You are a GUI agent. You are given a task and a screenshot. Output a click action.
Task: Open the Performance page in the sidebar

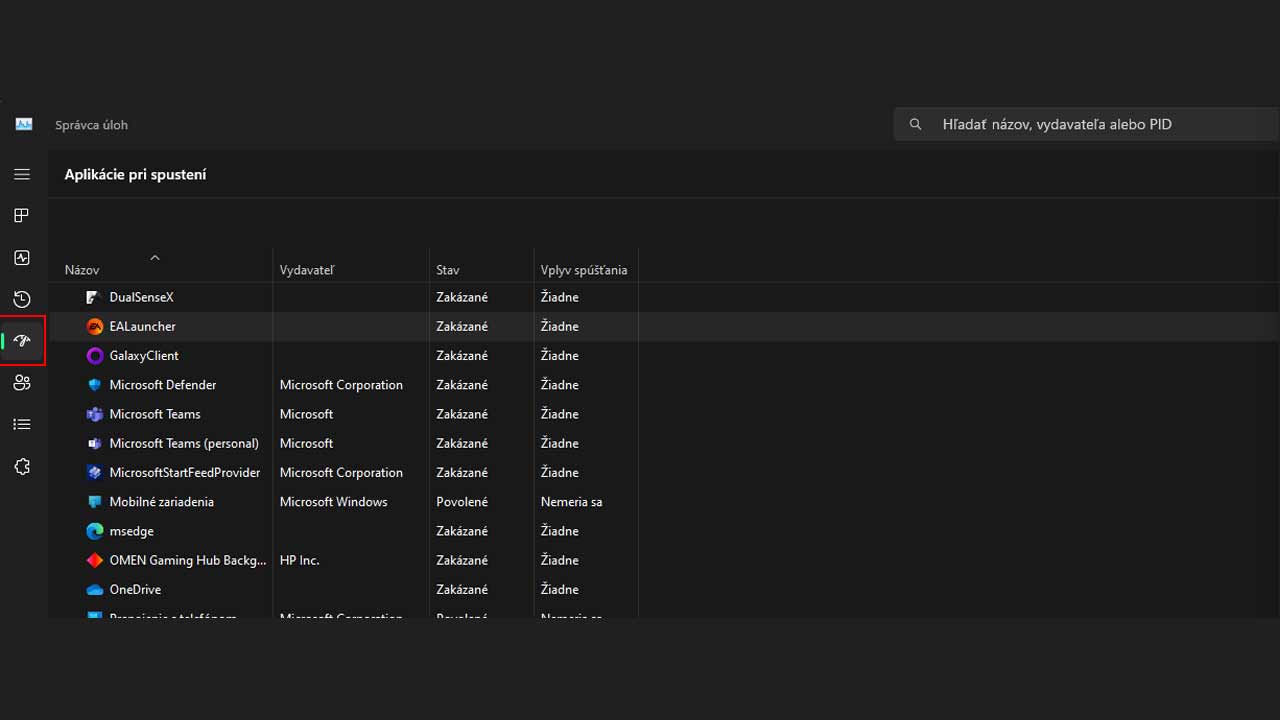[x=22, y=258]
